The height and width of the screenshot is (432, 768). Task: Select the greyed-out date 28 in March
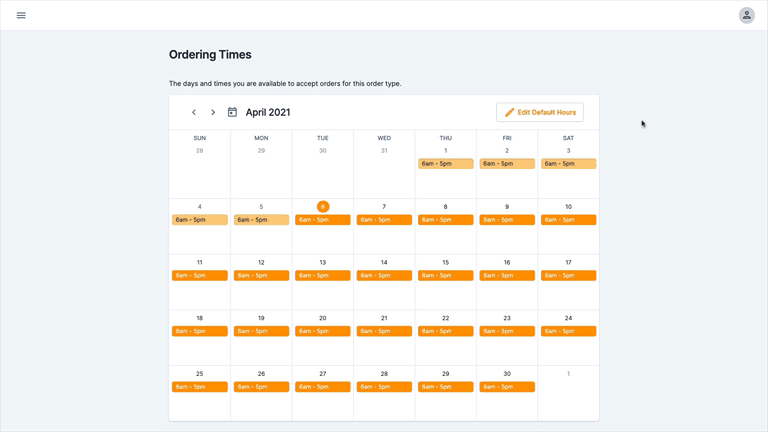coord(199,151)
